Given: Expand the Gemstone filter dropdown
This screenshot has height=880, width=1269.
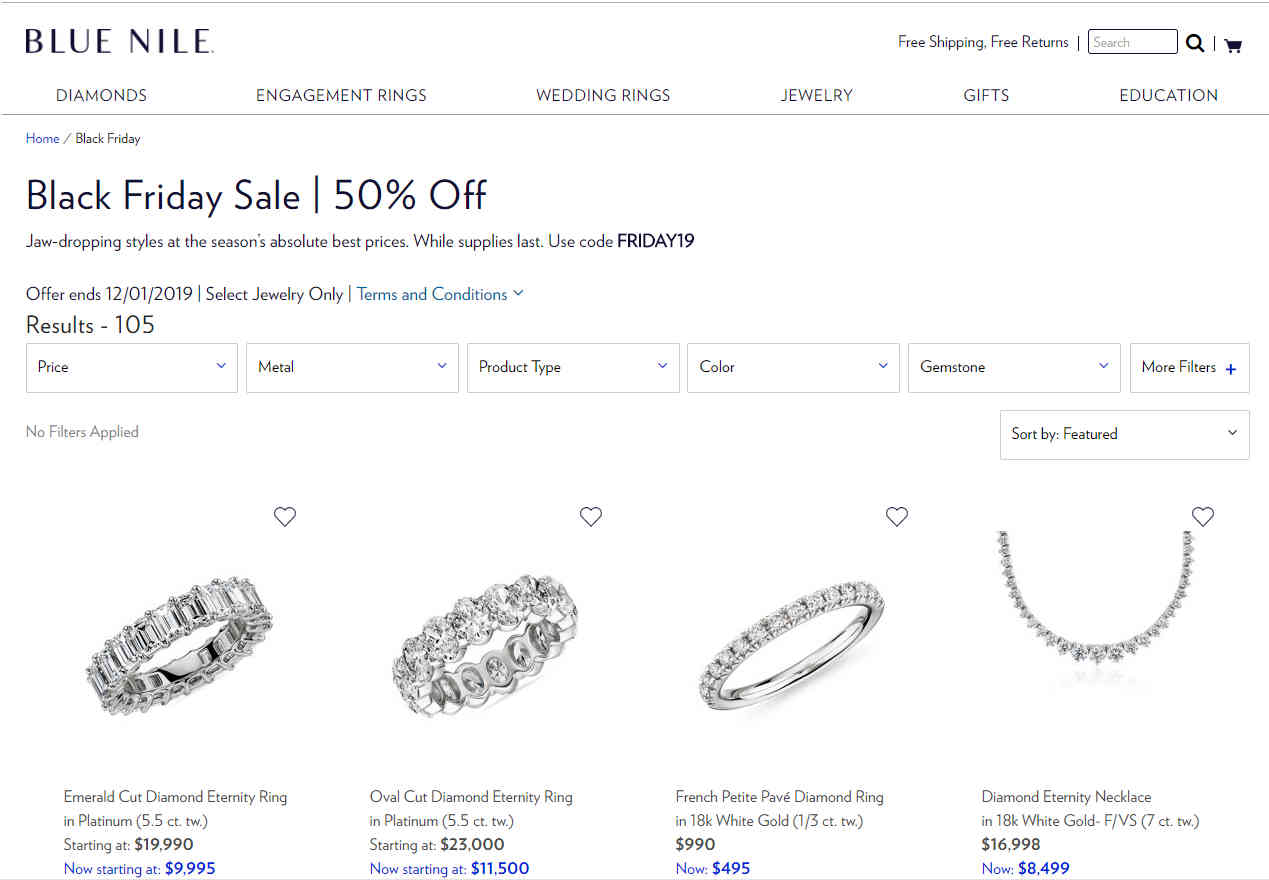Looking at the screenshot, I should (1014, 368).
